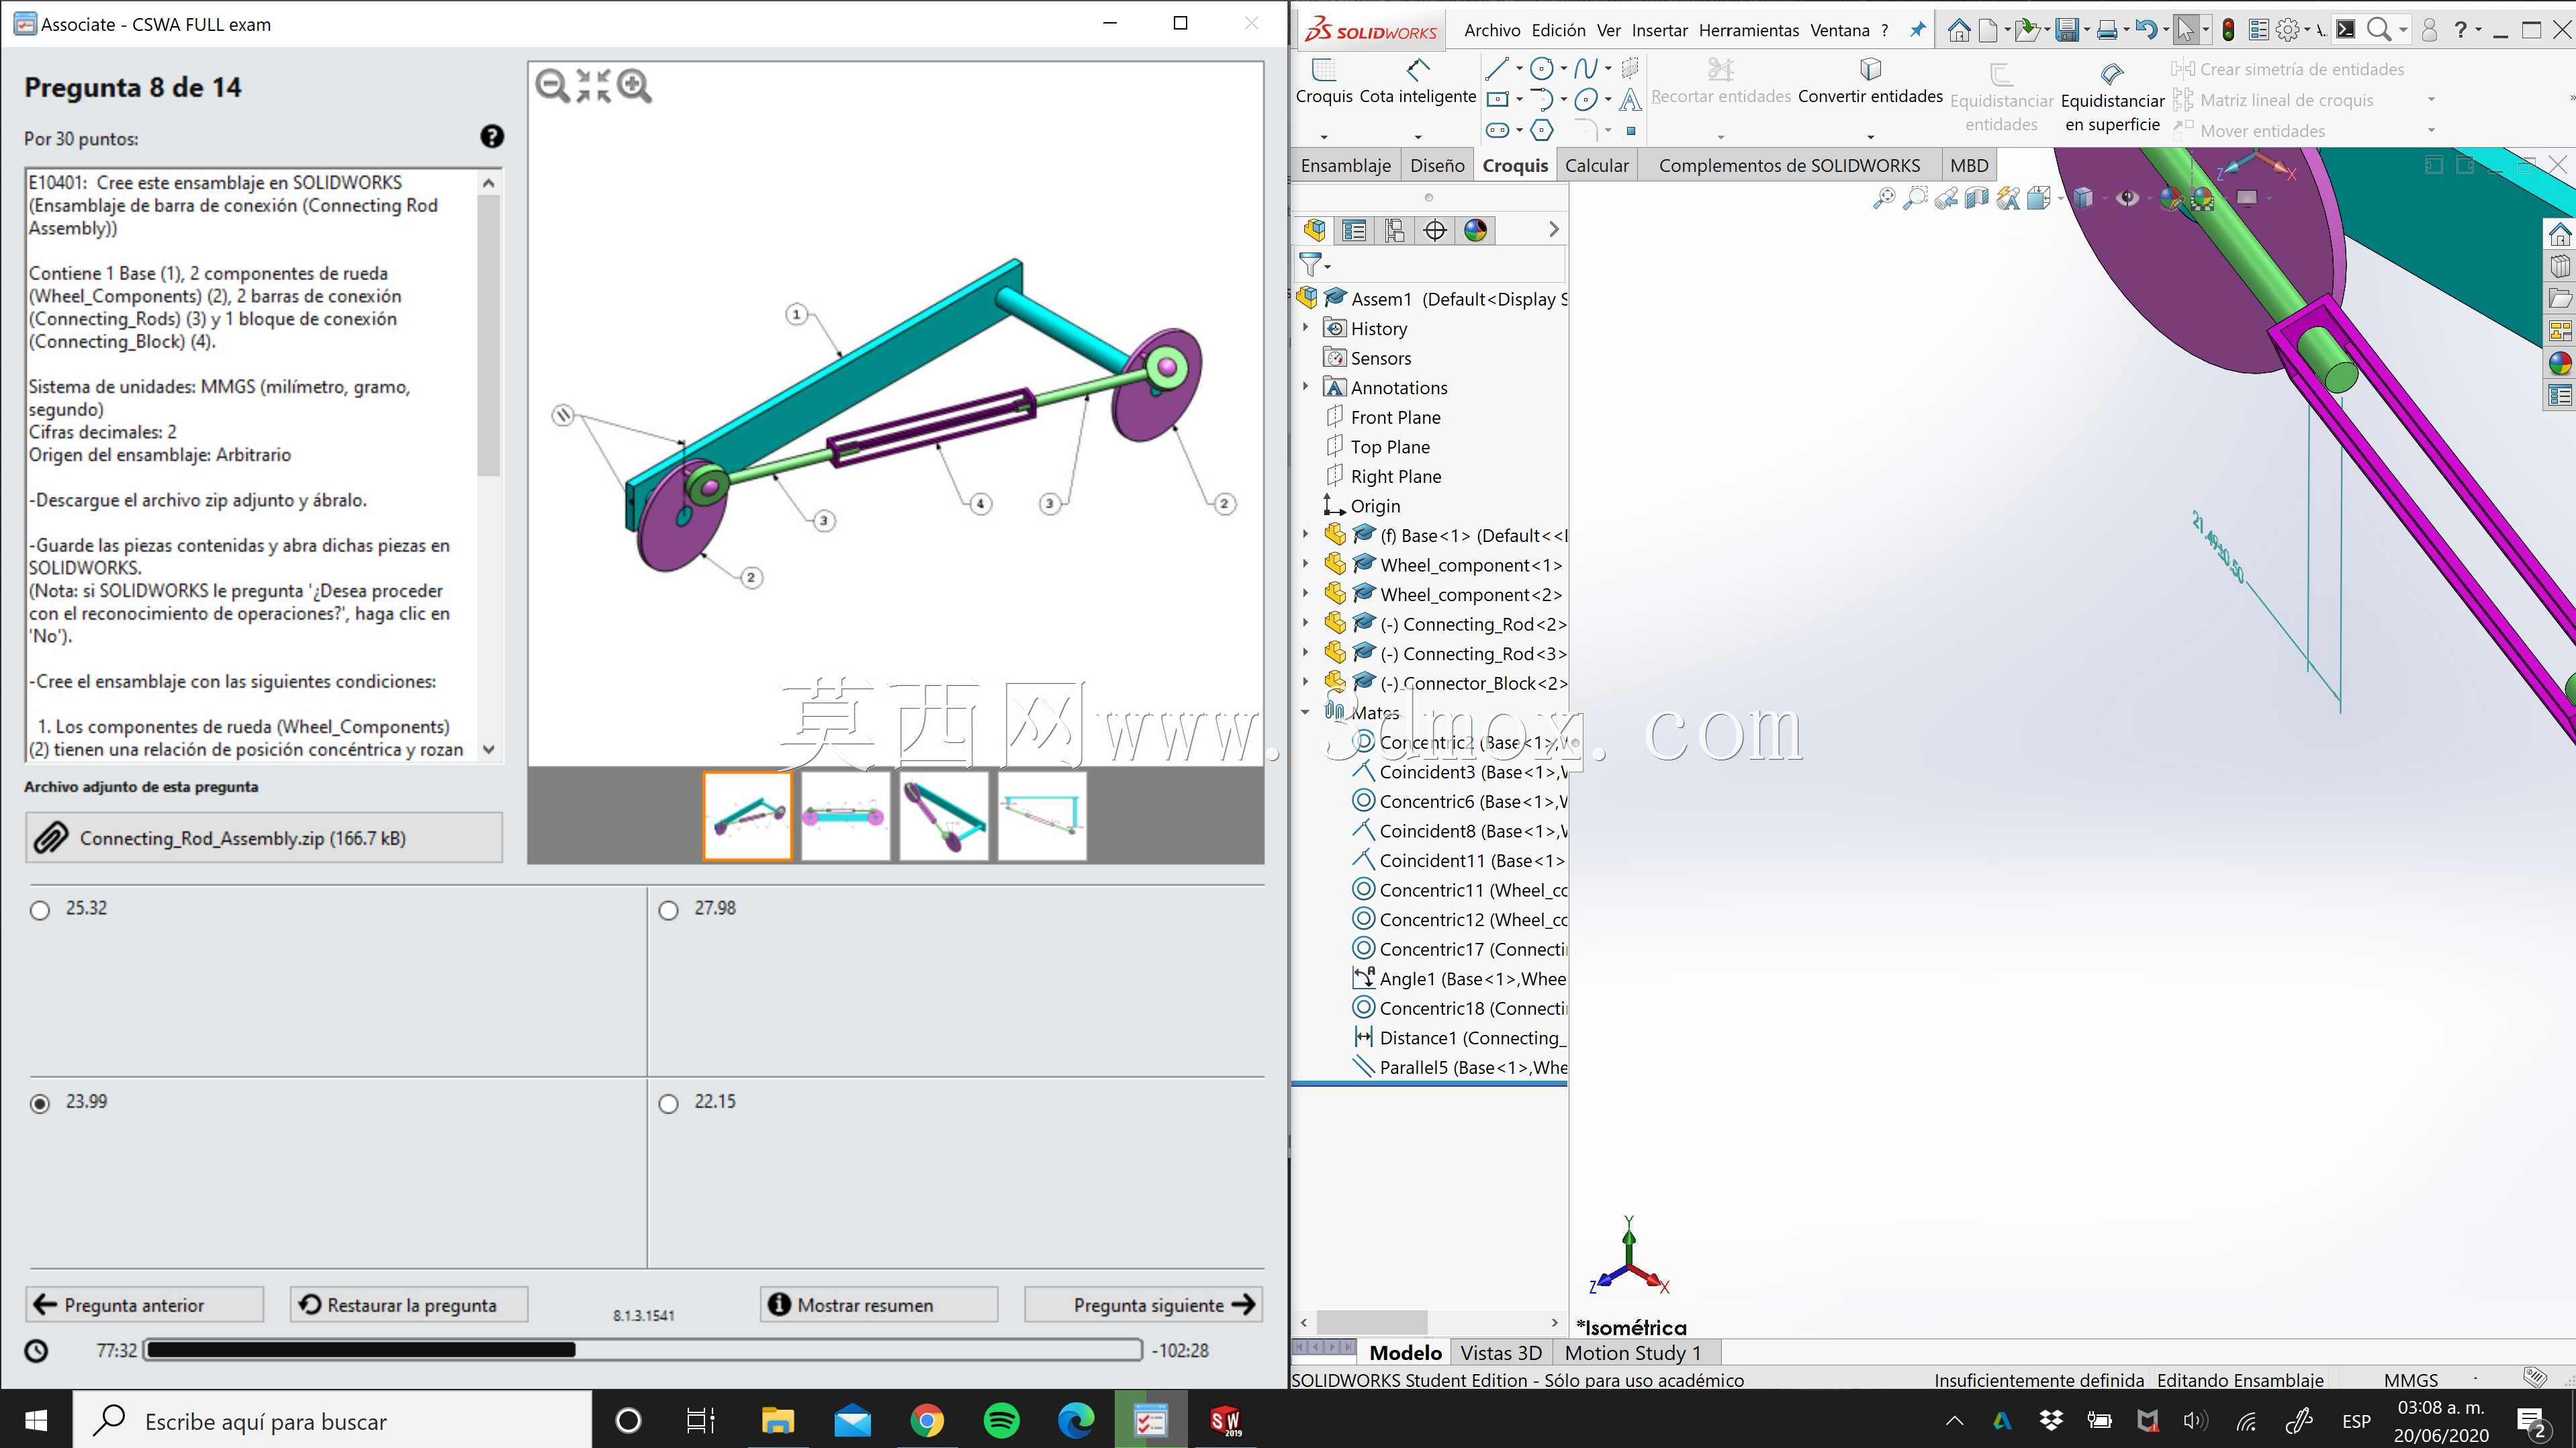
Task: Select answer 25.32
Action: tap(40, 910)
